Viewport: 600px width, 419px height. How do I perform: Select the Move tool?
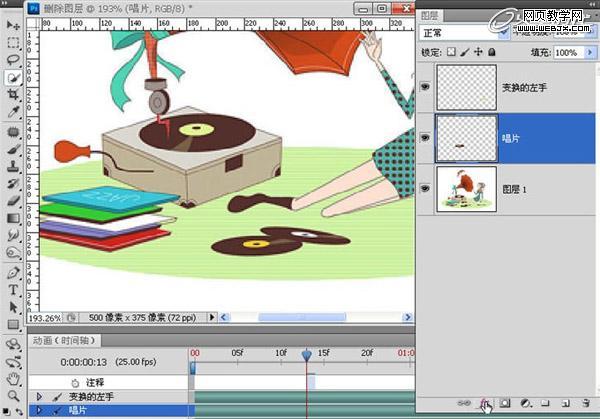(13, 26)
